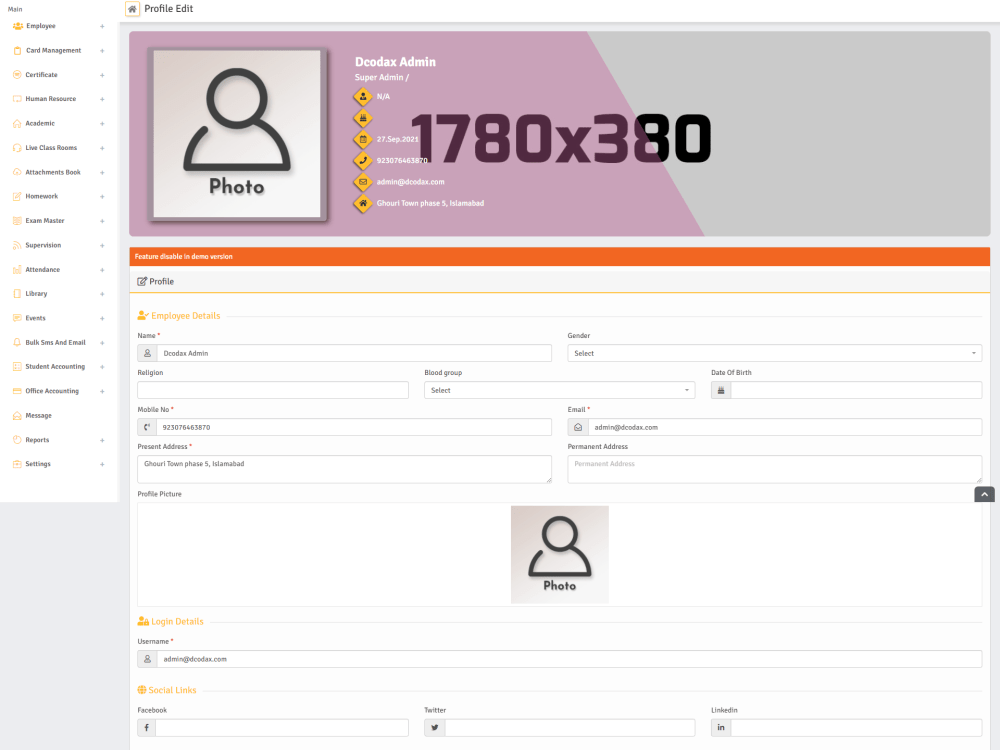This screenshot has height=750, width=1000.
Task: Click the Library book icon
Action: click(x=17, y=294)
